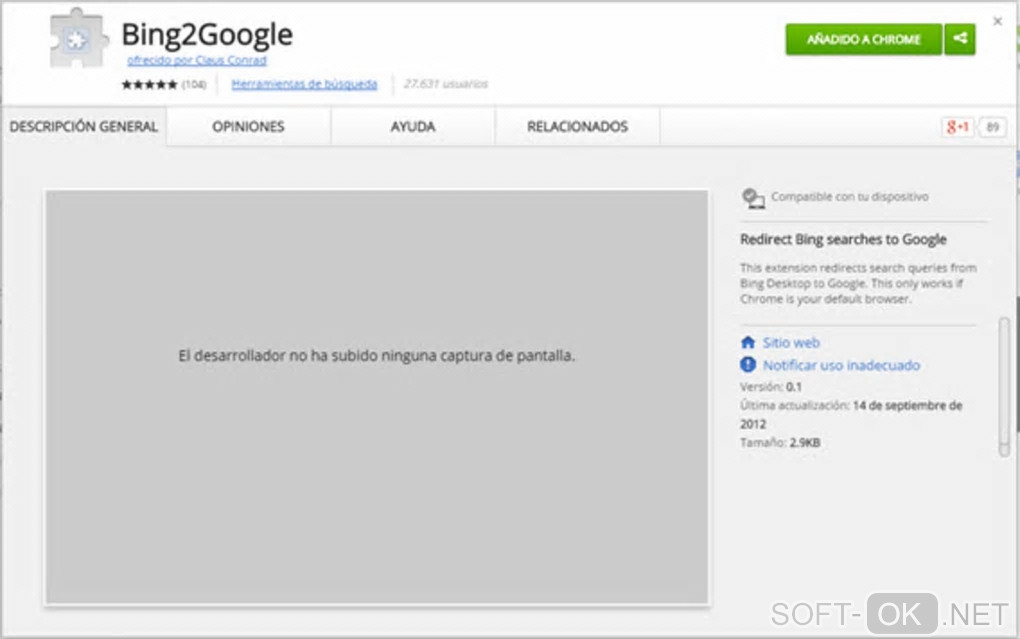
Task: Click the share icon button
Action: (x=960, y=39)
